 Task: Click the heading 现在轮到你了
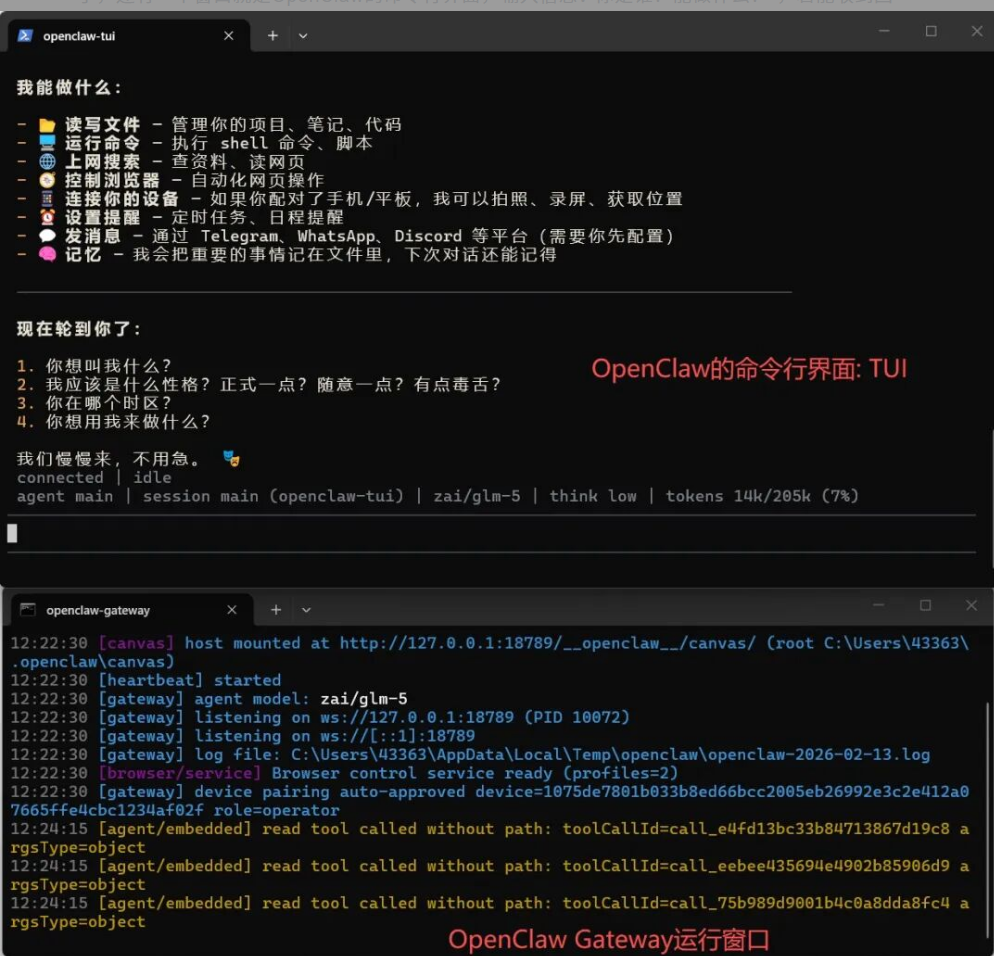(x=79, y=329)
